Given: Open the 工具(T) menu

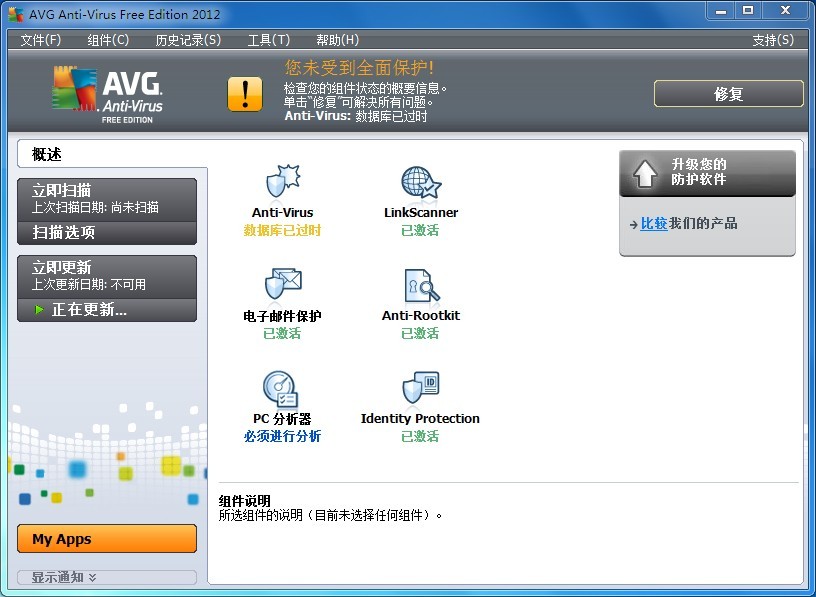Looking at the screenshot, I should (x=268, y=40).
